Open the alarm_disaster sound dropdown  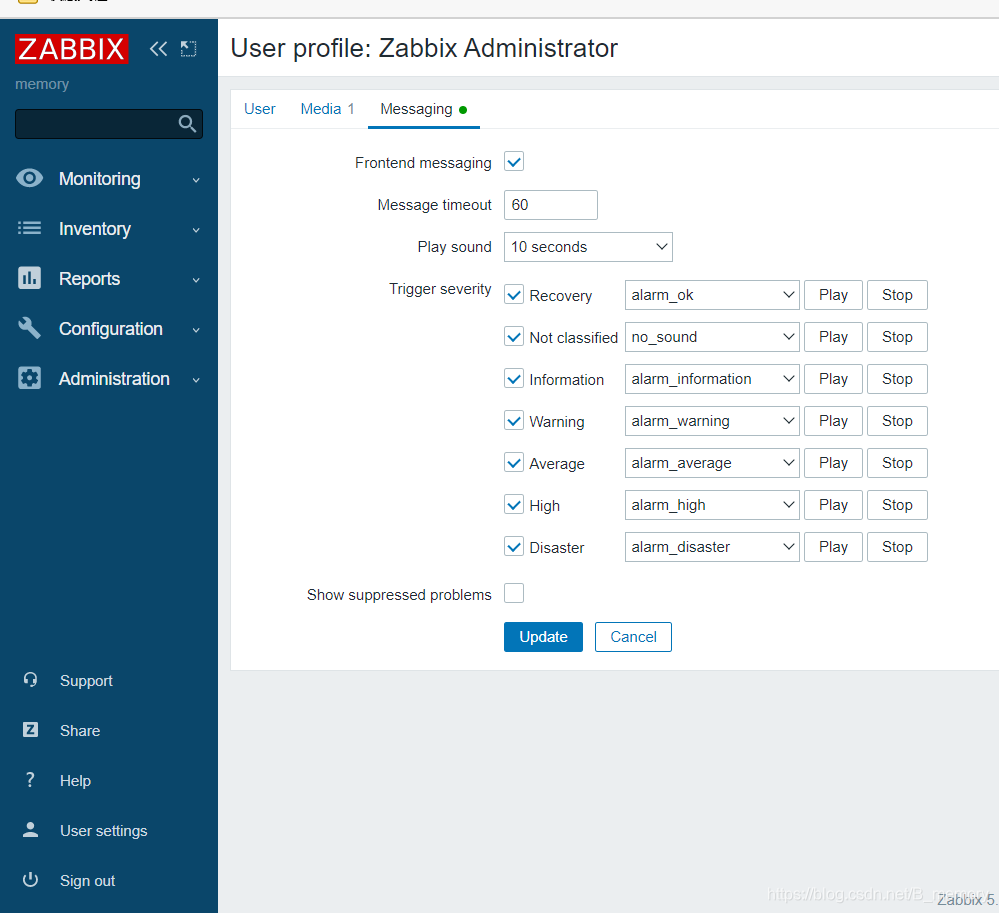click(712, 547)
